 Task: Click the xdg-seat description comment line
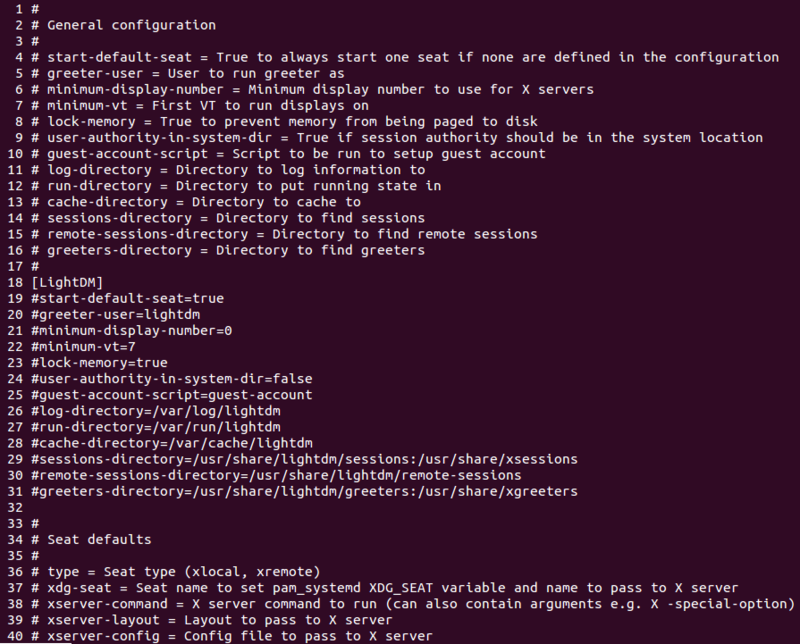click(x=385, y=588)
